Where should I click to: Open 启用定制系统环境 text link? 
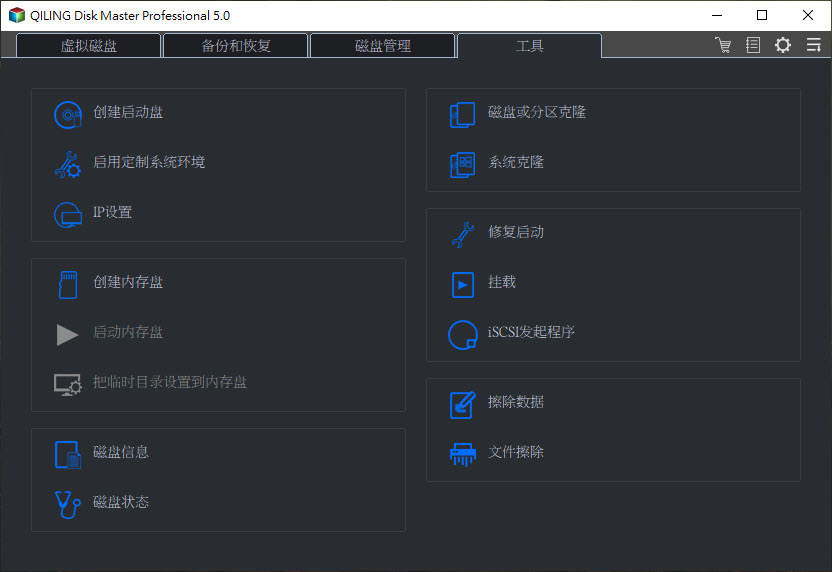(149, 162)
